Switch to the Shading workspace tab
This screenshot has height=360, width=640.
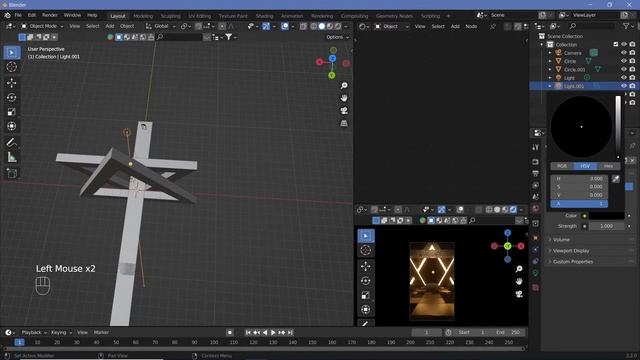coord(264,16)
